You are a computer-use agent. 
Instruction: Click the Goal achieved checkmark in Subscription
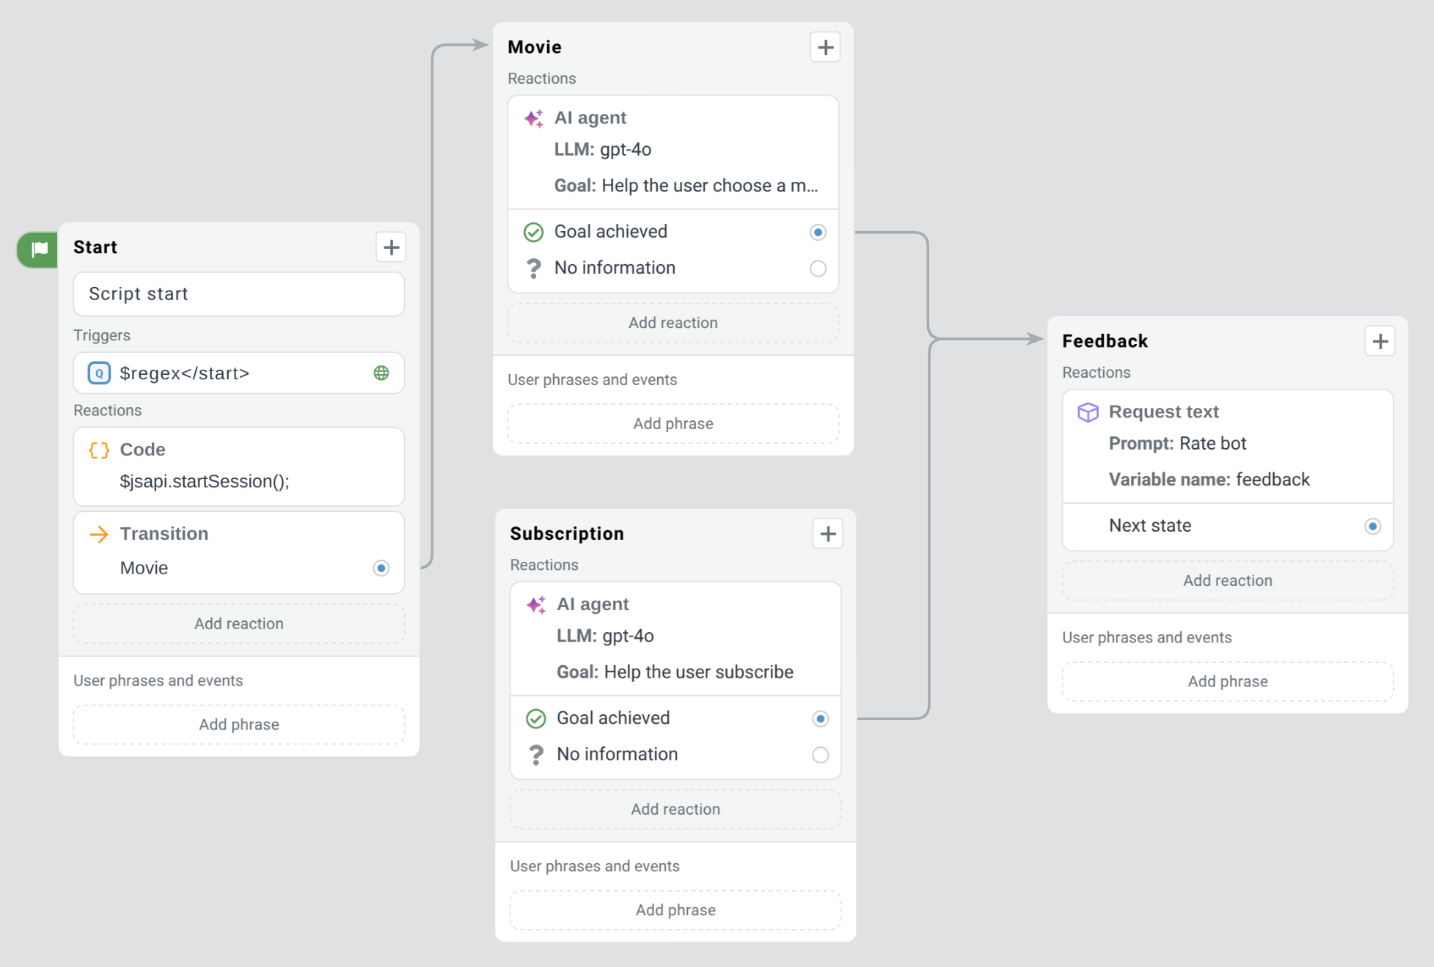click(535, 717)
